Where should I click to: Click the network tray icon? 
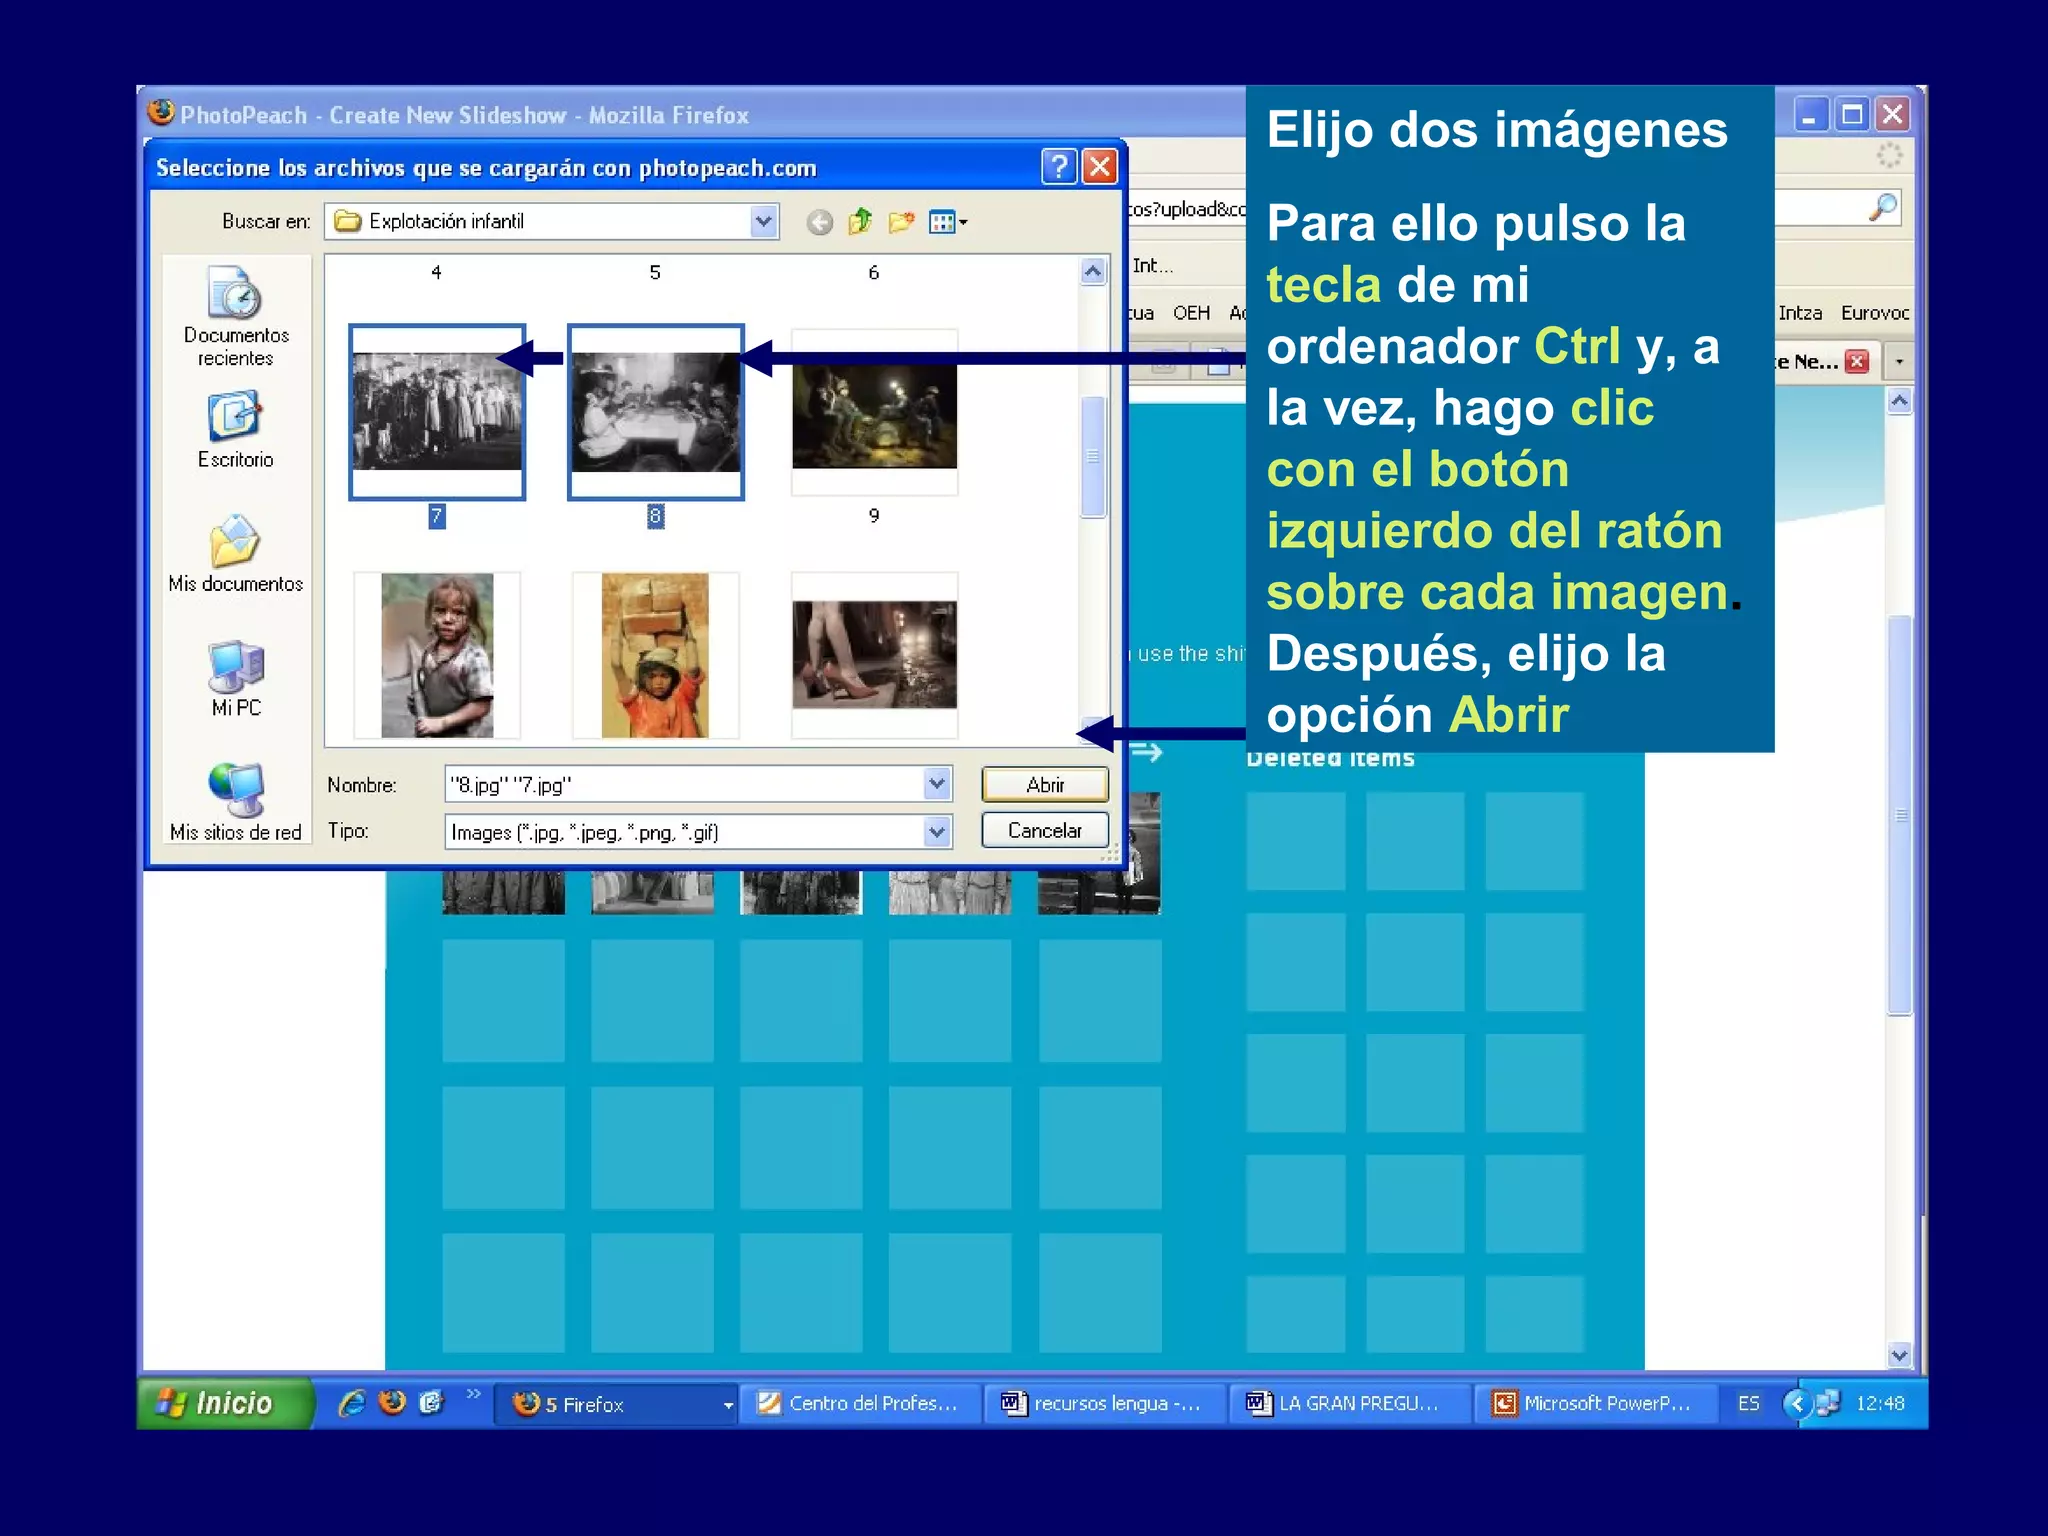(1828, 1404)
